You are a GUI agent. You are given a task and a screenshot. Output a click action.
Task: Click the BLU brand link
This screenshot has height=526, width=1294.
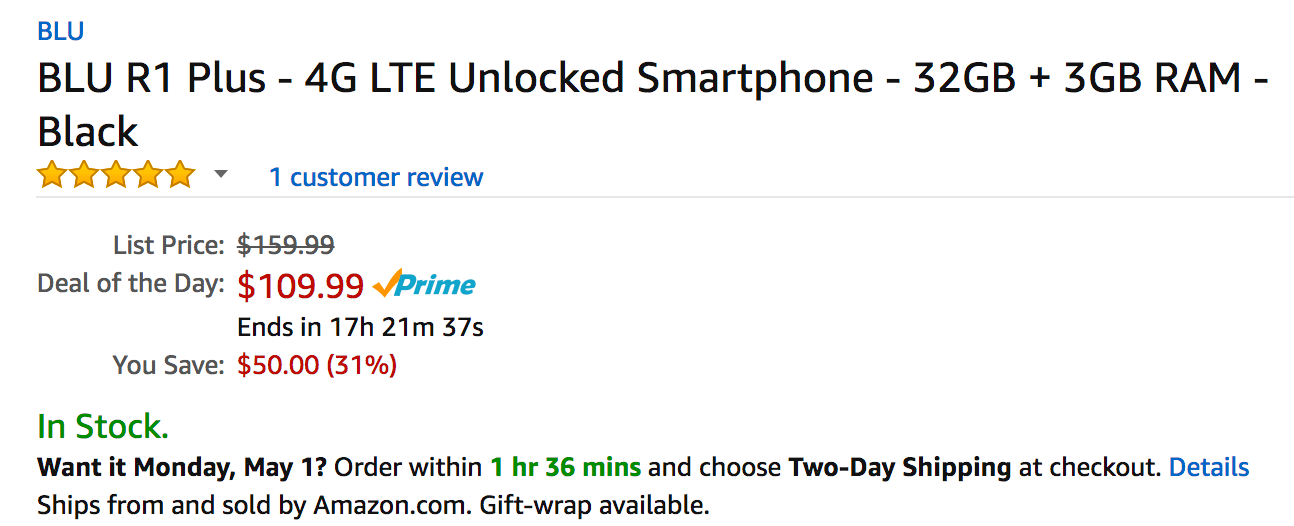pos(60,31)
